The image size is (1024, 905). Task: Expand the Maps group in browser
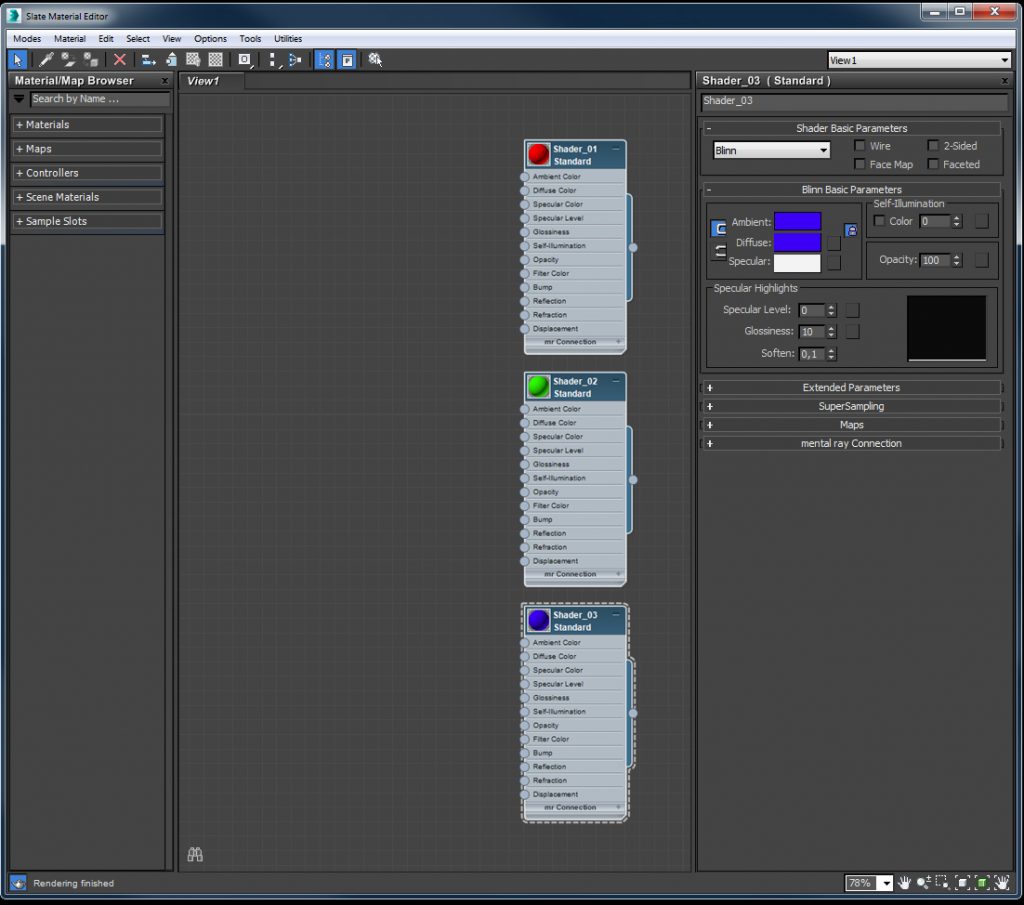tap(87, 148)
